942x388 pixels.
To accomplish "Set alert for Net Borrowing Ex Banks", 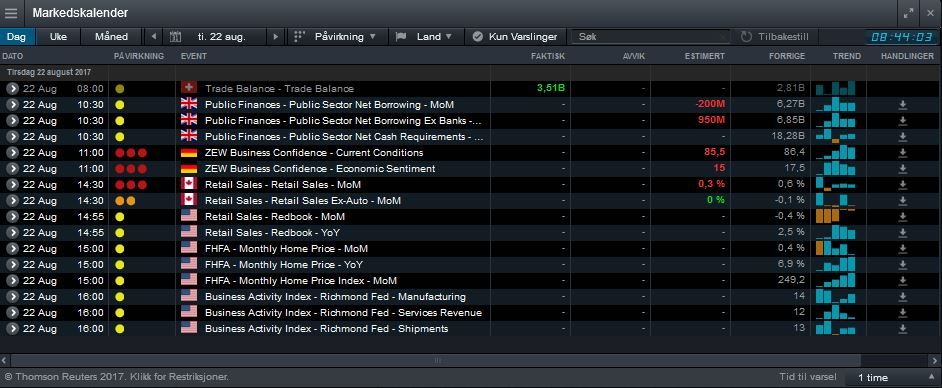I will pos(902,121).
